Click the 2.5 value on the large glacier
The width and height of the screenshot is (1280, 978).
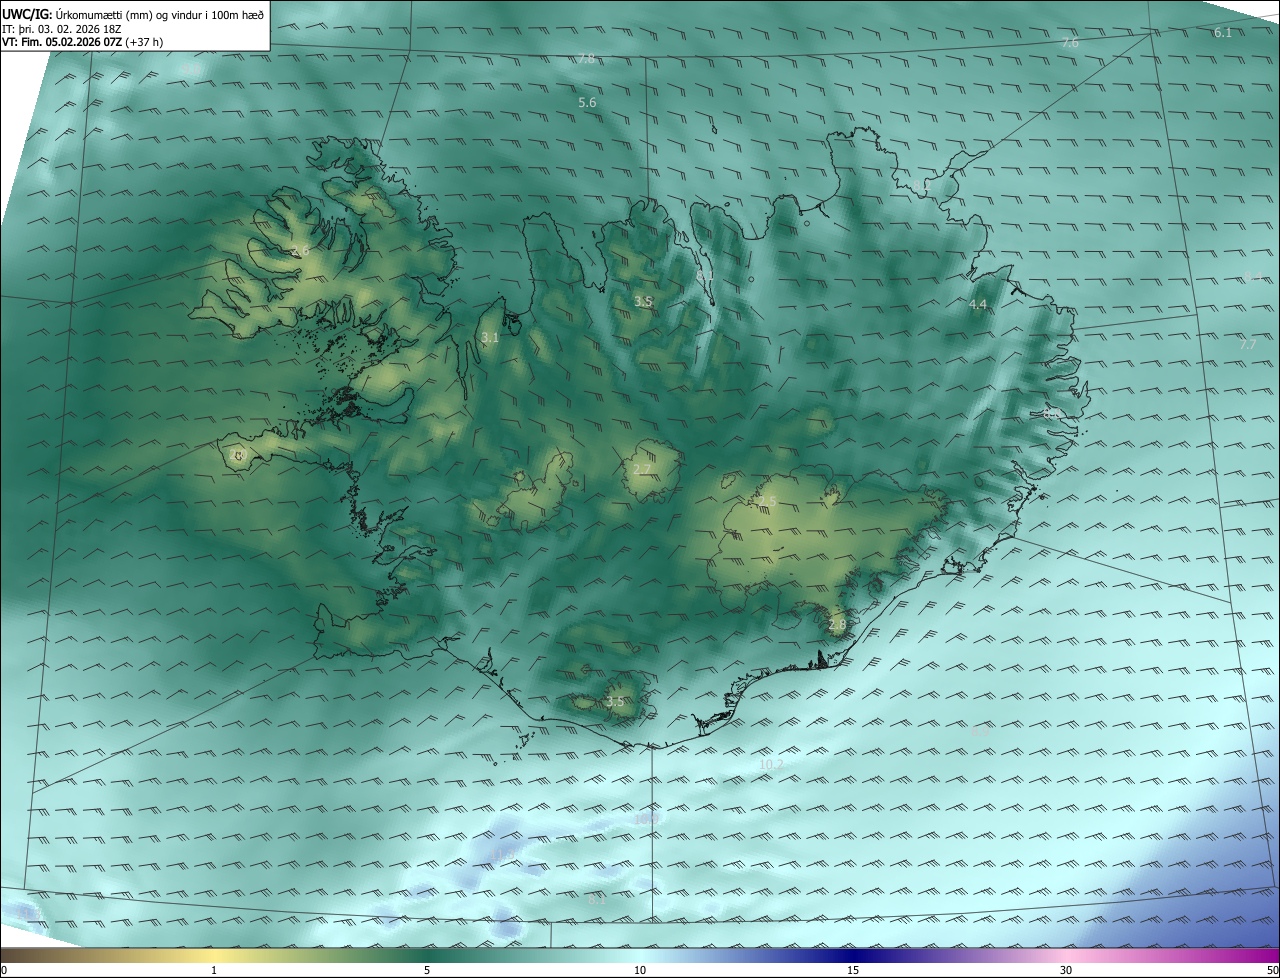tap(767, 502)
